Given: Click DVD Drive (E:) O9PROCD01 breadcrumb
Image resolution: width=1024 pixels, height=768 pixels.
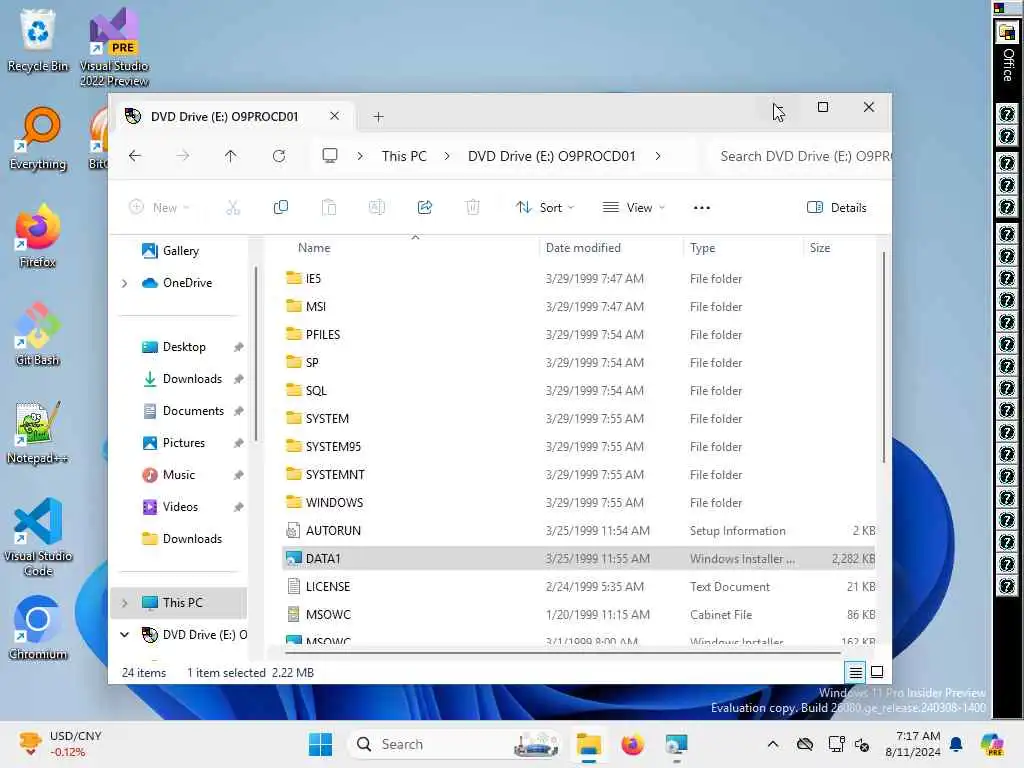Looking at the screenshot, I should (x=551, y=156).
